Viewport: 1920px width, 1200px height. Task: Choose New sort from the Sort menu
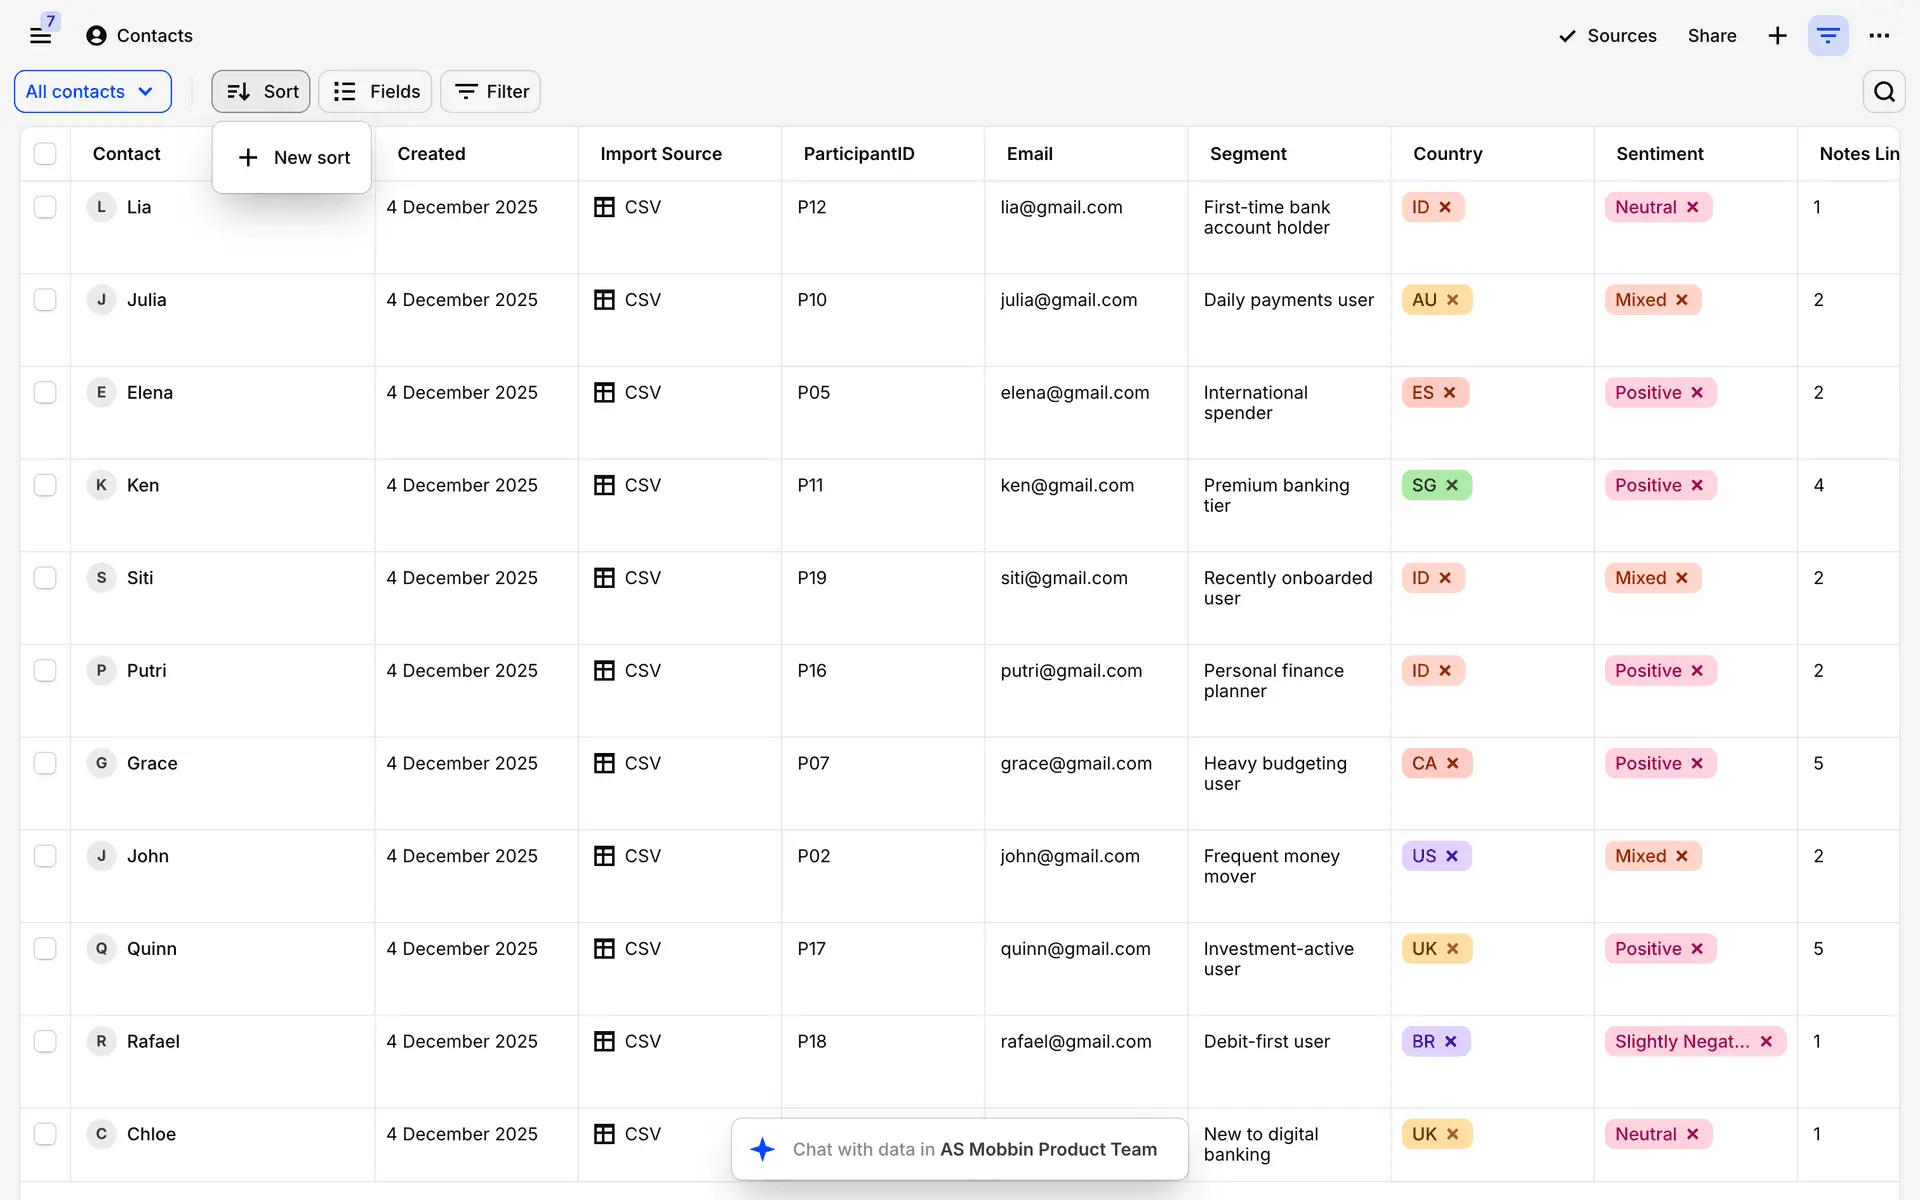click(292, 157)
